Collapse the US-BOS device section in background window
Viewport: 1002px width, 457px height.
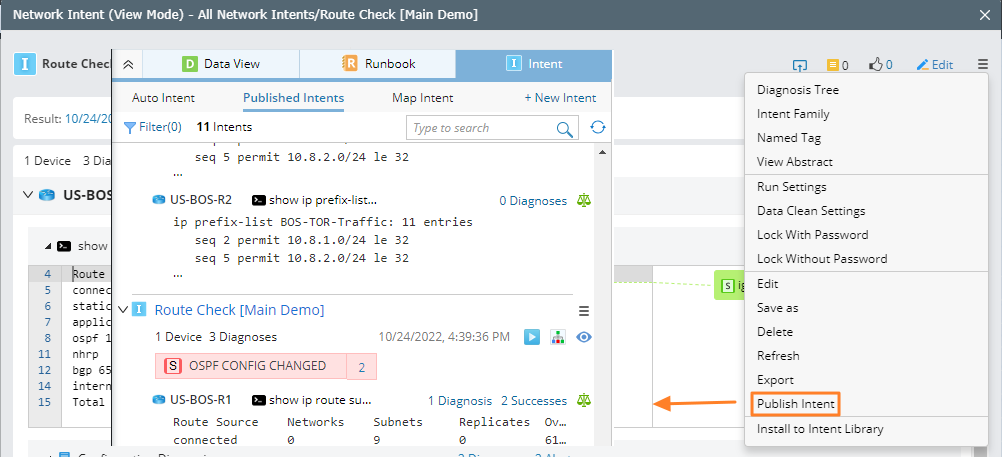27,194
